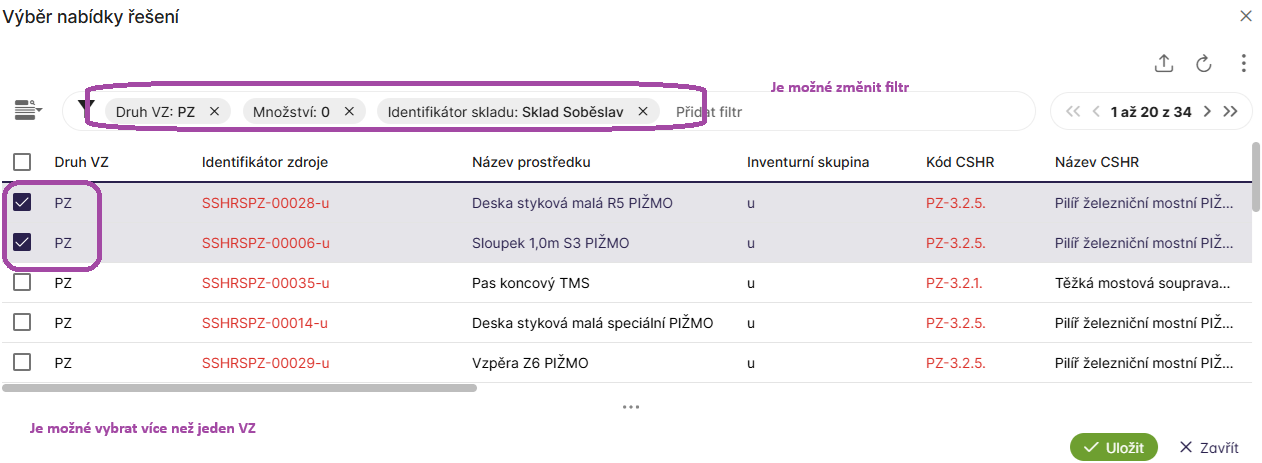The image size is (1262, 463).
Task: Remove the Druh VZ: PZ filter chip
Action: click(214, 112)
